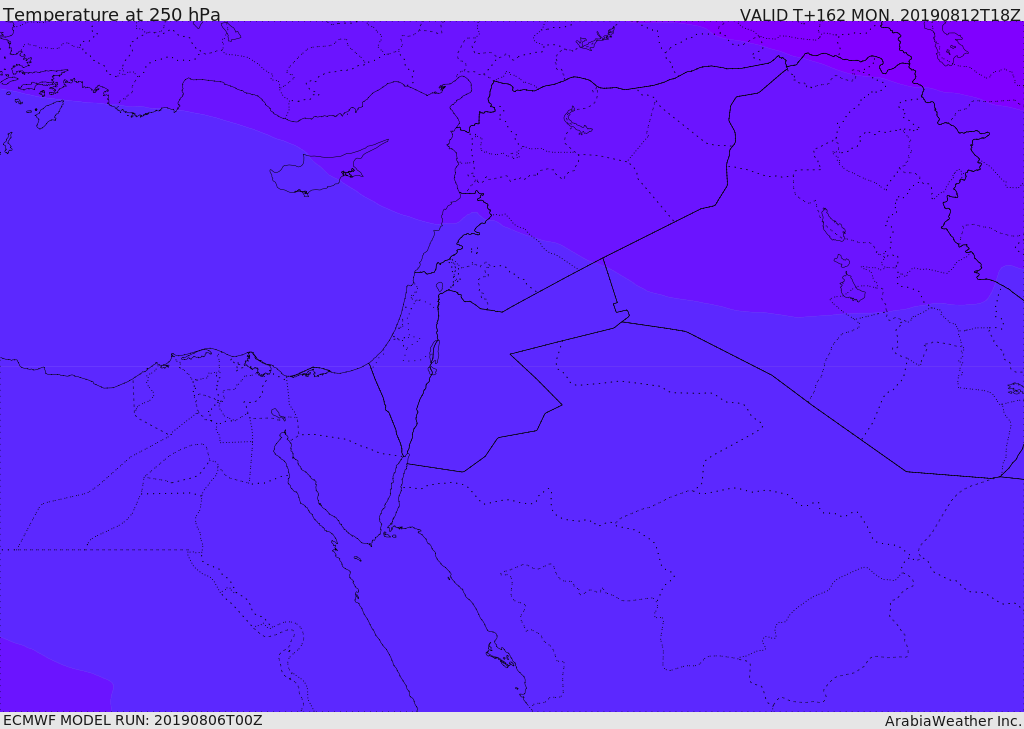
Task: Click the 'ECMWF MODEL RUN: 20190806T00Z' text
Action: [x=133, y=721]
